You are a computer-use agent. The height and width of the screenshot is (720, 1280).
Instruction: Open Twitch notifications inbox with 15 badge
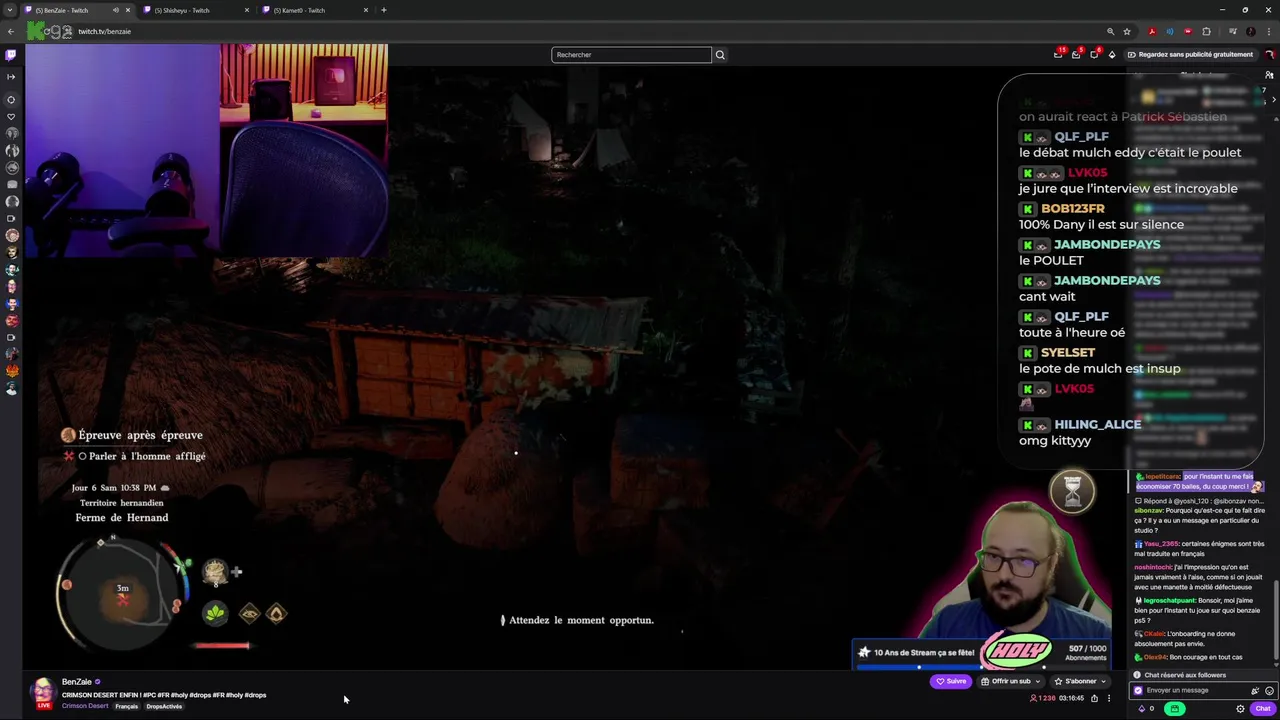click(x=1058, y=54)
